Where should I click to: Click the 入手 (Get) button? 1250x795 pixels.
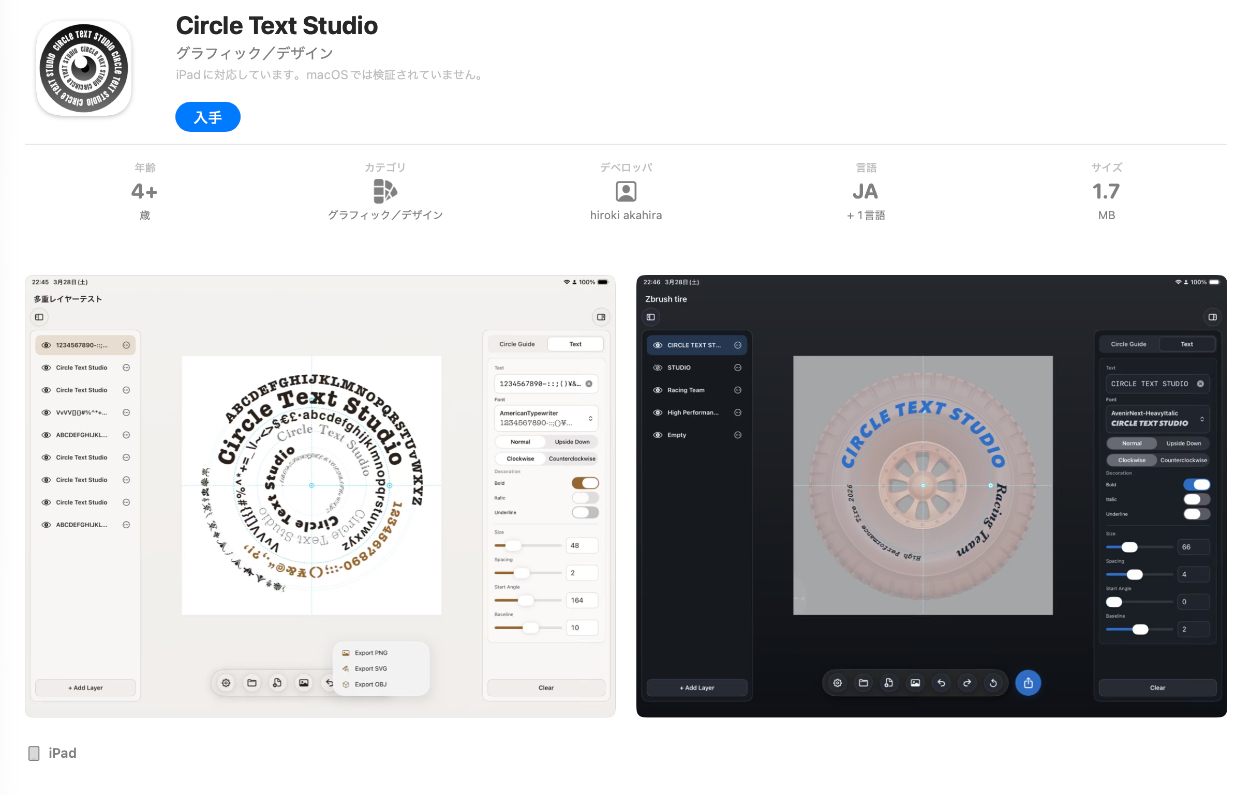(208, 117)
